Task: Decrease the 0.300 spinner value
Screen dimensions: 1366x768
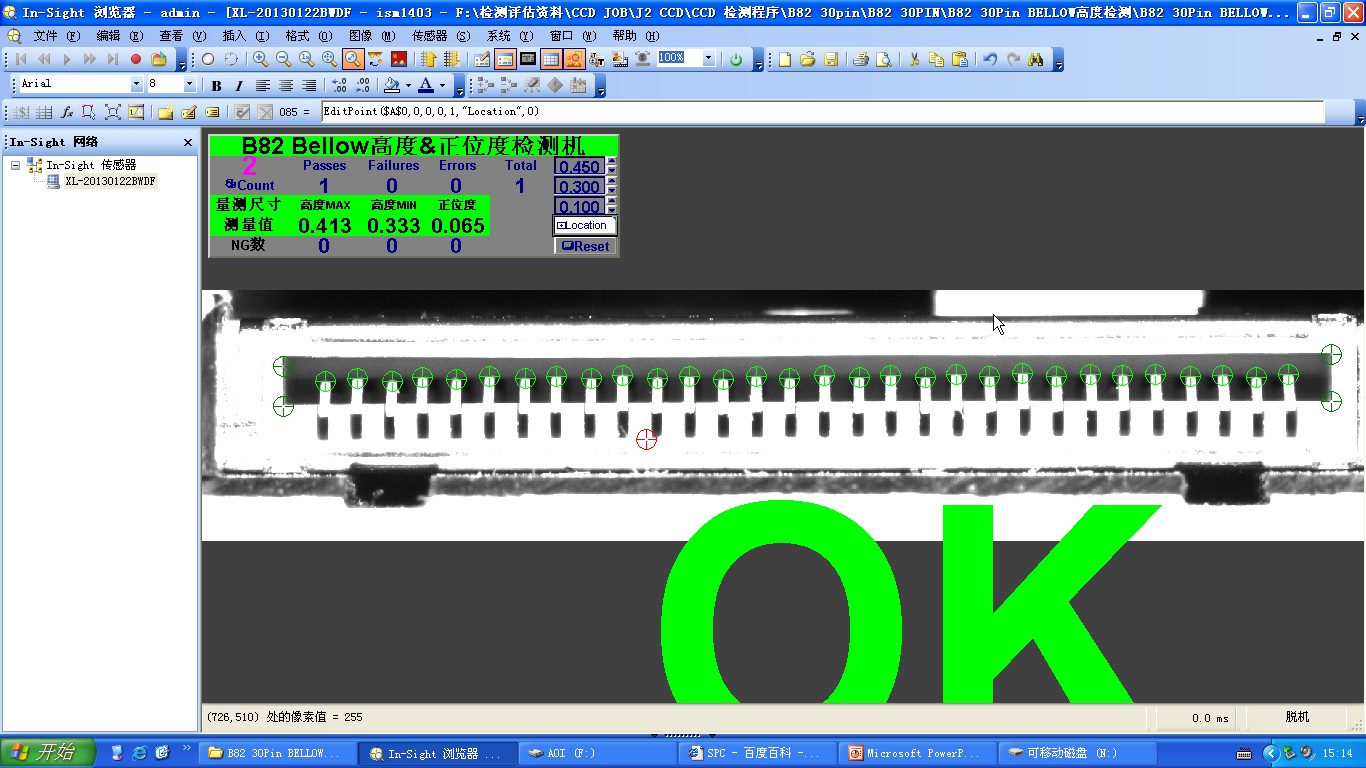Action: point(612,191)
